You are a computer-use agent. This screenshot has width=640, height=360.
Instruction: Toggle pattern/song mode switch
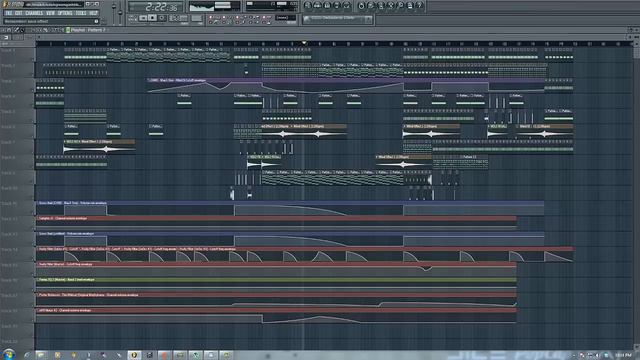pyautogui.click(x=133, y=18)
